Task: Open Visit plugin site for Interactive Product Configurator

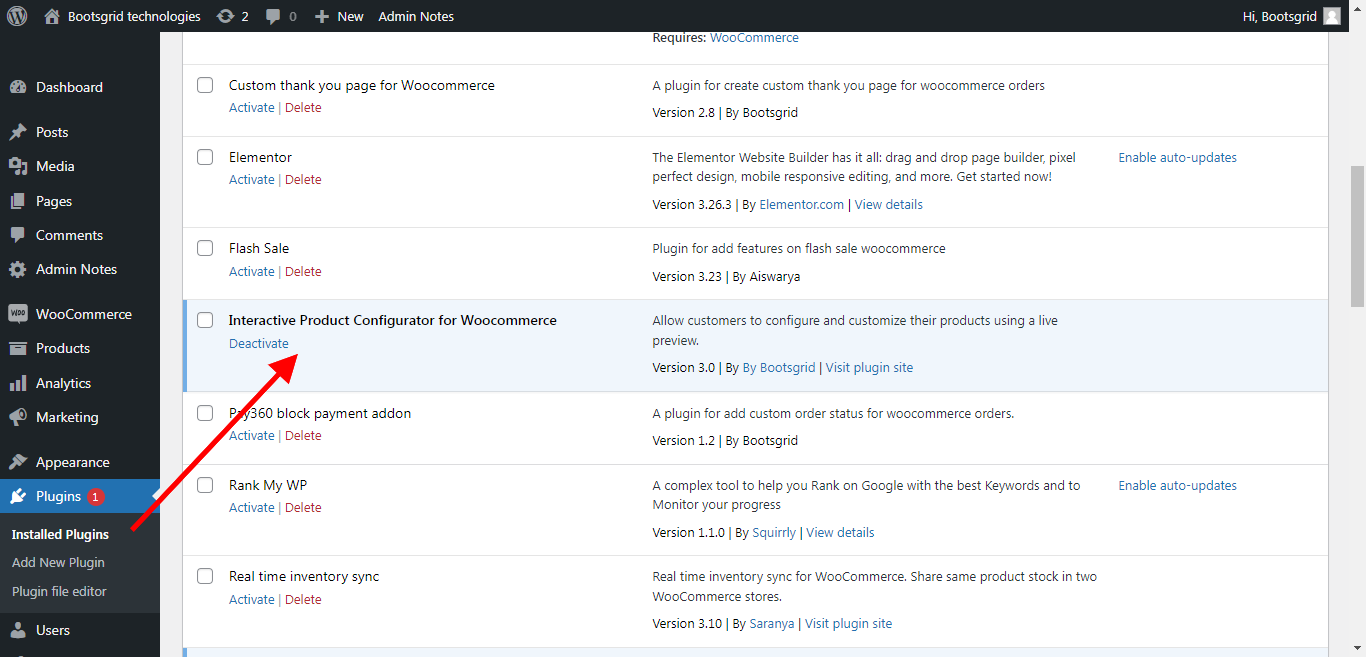Action: click(x=869, y=367)
